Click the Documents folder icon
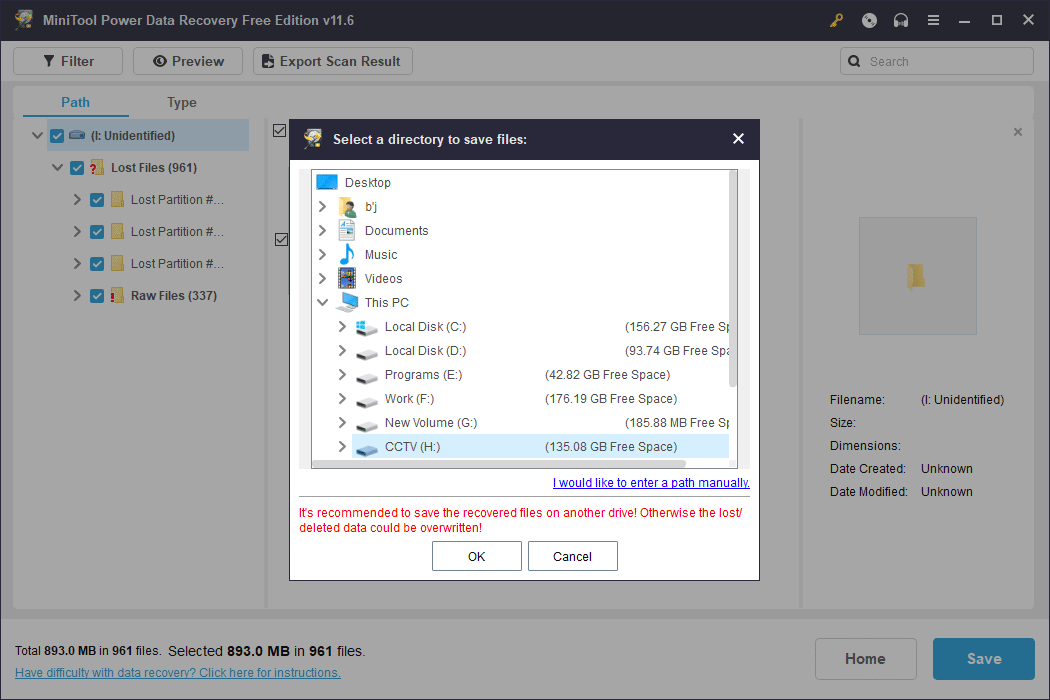 (x=347, y=230)
